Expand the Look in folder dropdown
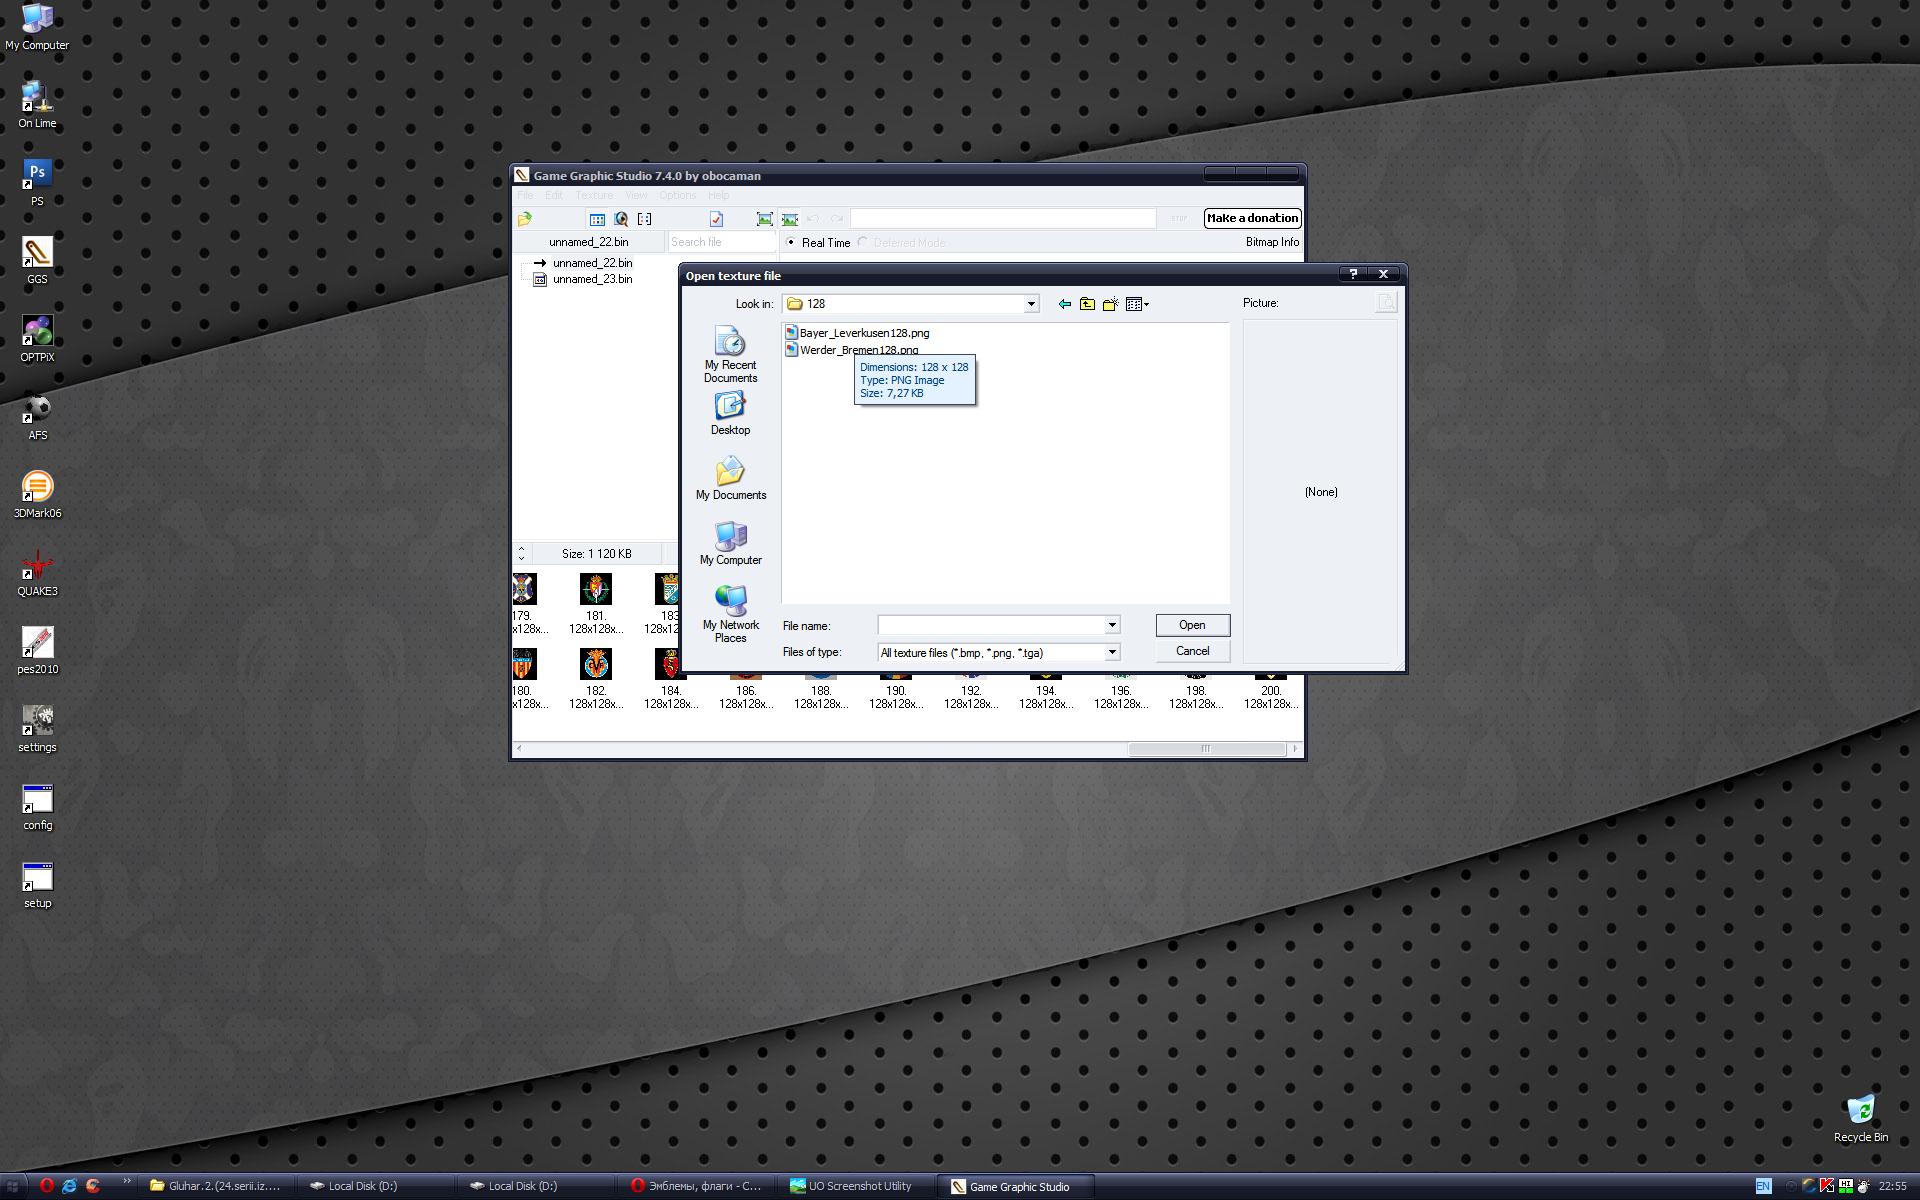 (x=1031, y=304)
